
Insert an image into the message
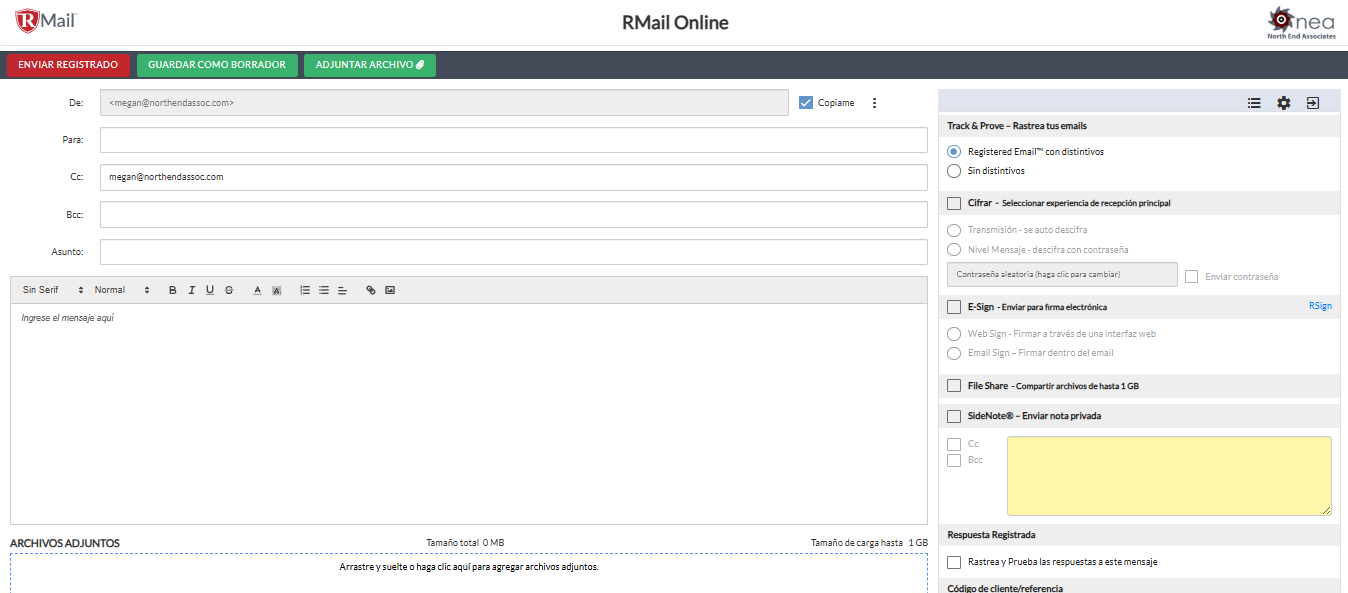(x=390, y=290)
